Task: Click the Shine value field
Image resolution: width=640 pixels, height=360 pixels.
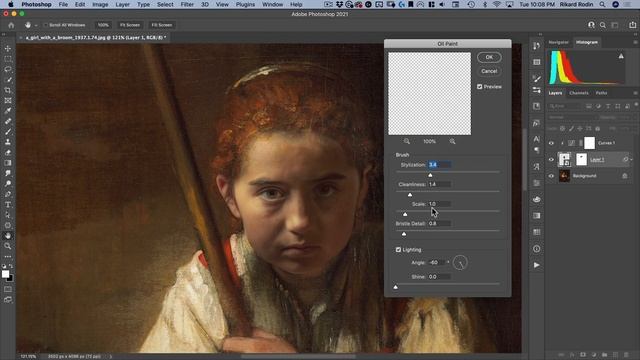Action: point(440,277)
